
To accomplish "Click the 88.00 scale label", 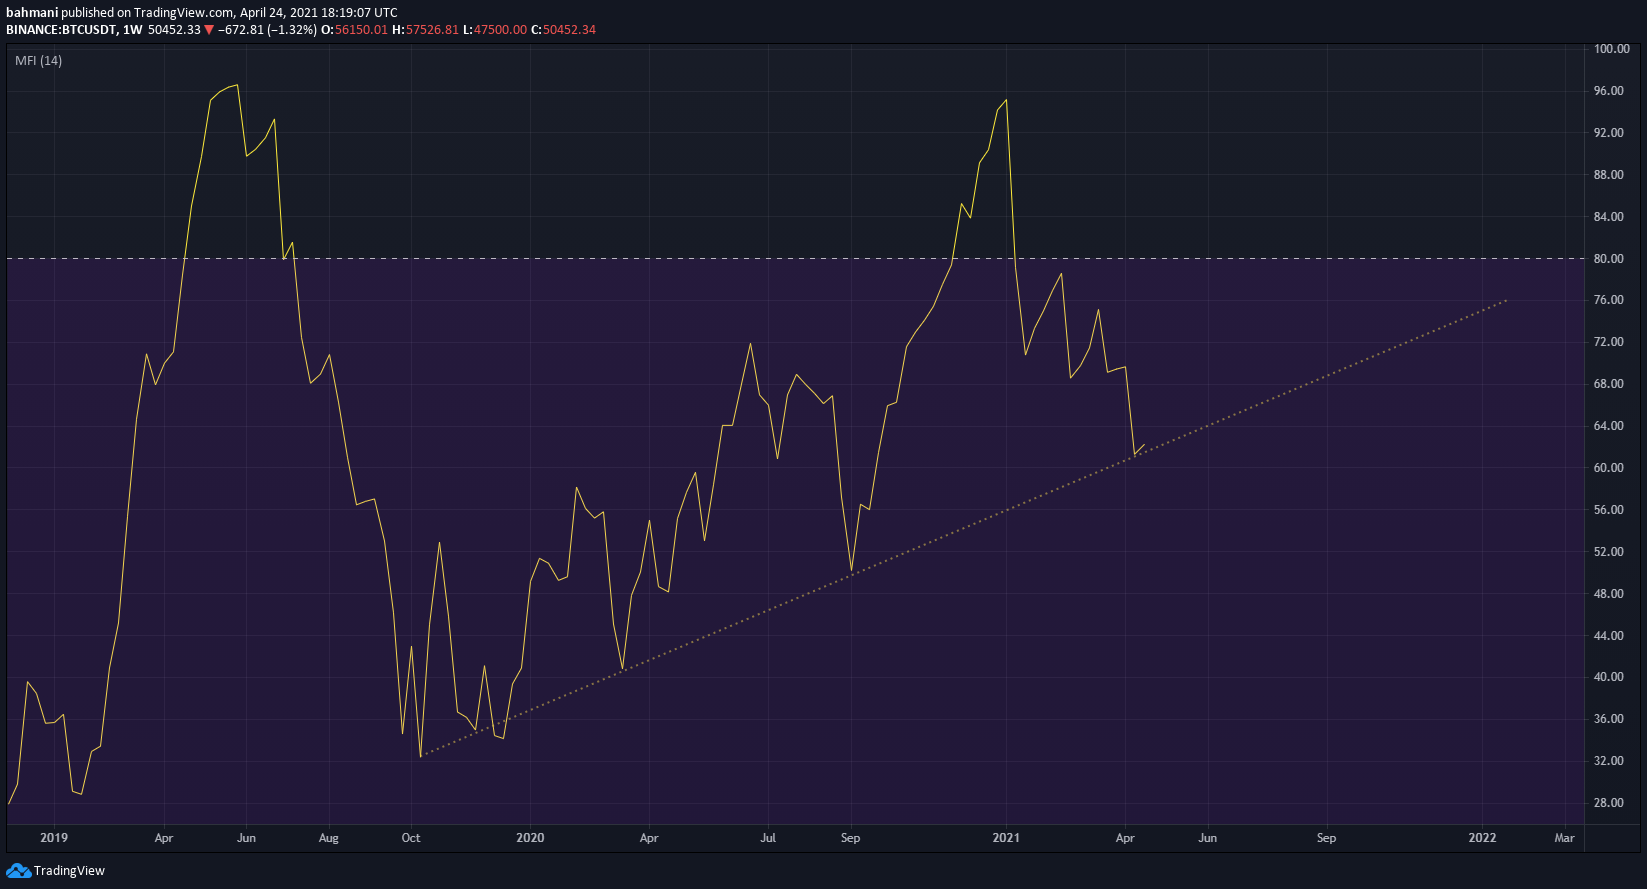I will (x=1609, y=175).
